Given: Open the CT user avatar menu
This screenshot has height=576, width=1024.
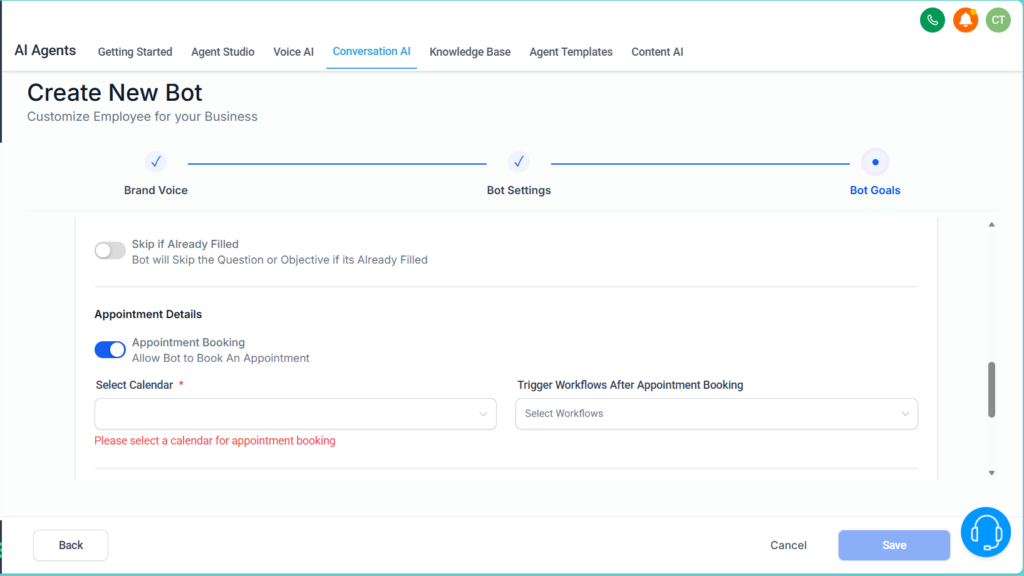Looking at the screenshot, I should pos(998,20).
